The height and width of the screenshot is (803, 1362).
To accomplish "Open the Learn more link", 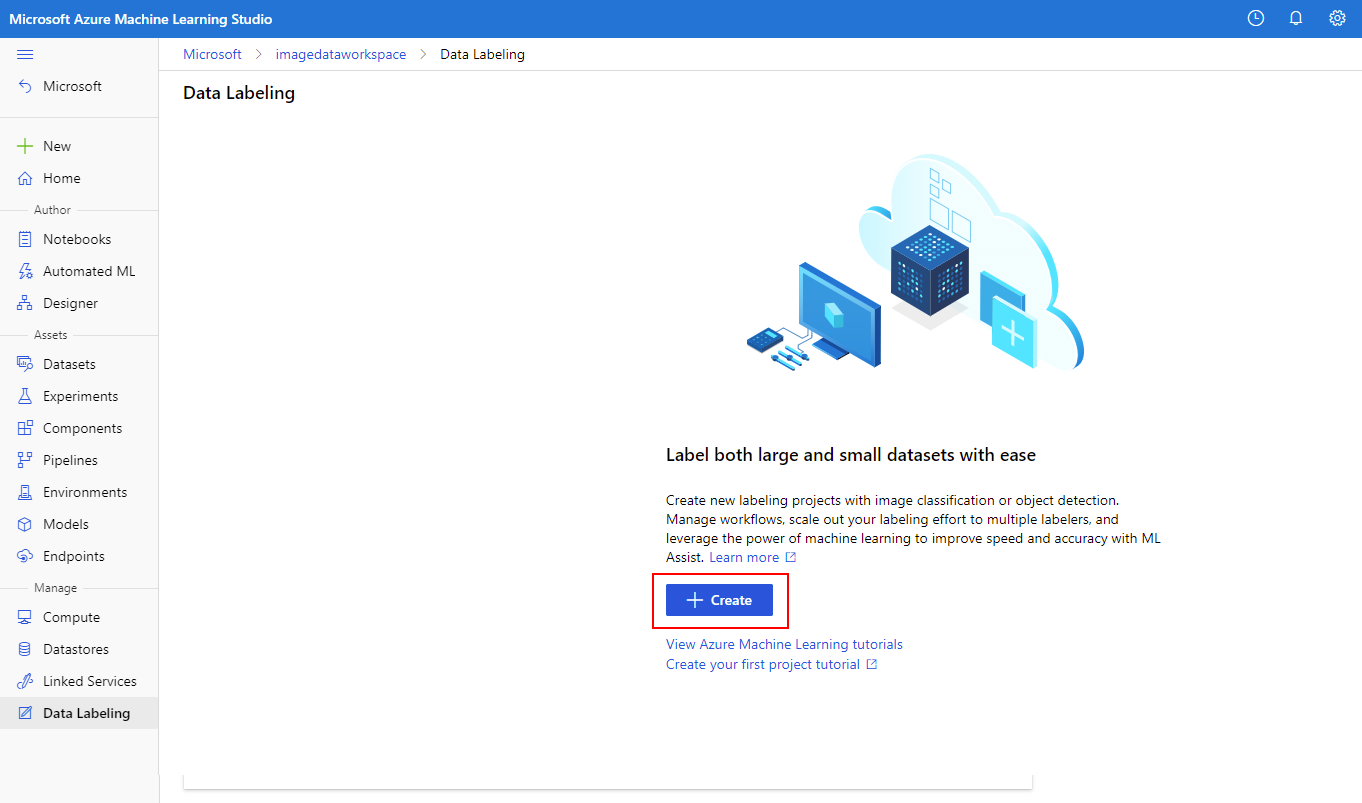I will click(744, 557).
